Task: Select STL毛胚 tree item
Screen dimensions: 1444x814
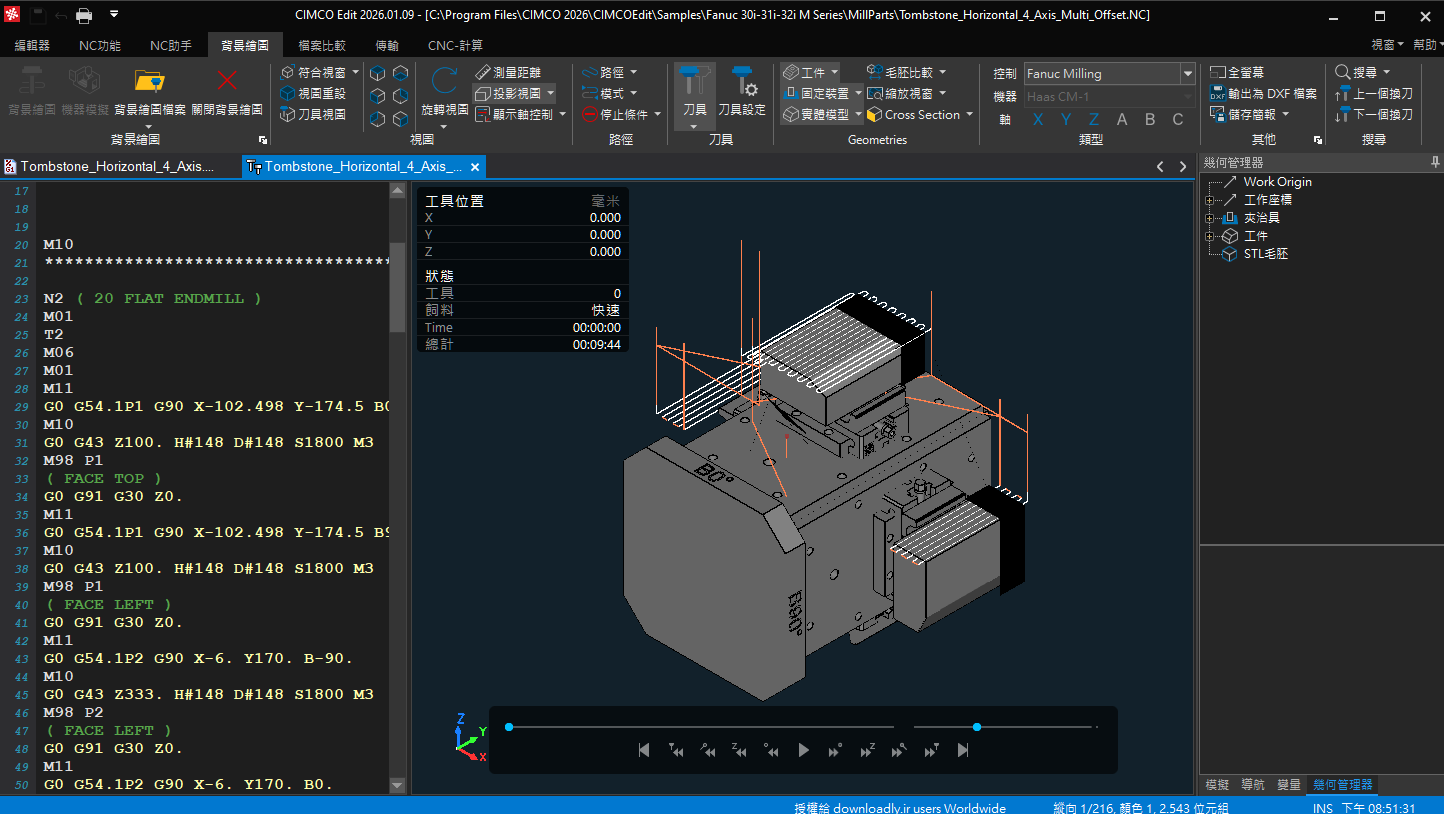Action: pos(1265,254)
